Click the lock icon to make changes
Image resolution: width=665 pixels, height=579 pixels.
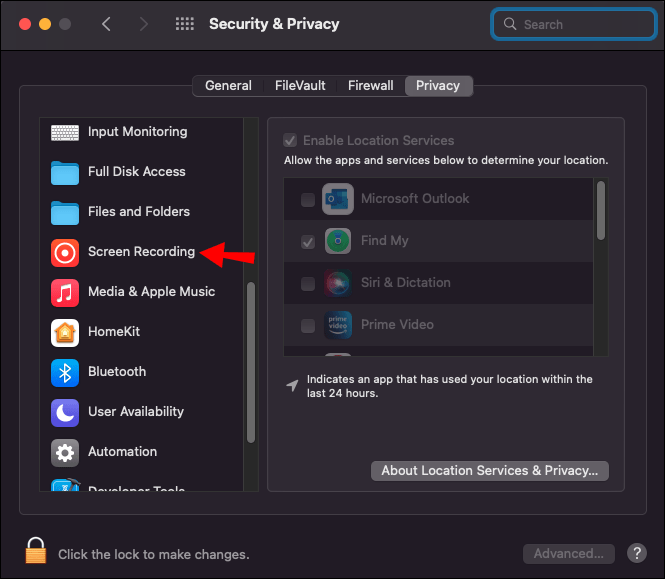click(x=36, y=550)
